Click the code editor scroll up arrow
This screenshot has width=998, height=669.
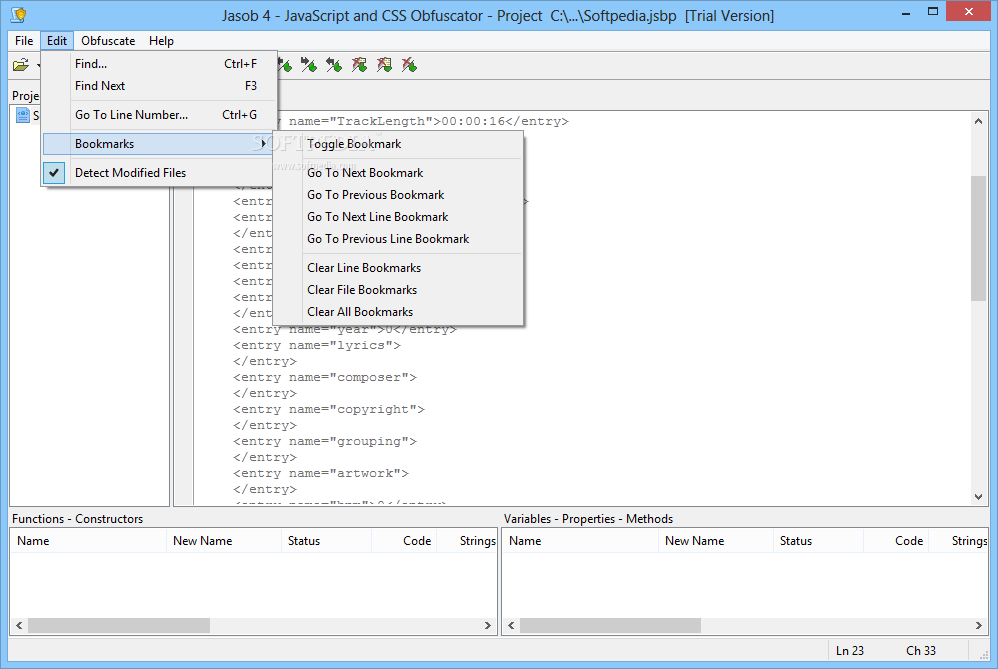click(978, 121)
